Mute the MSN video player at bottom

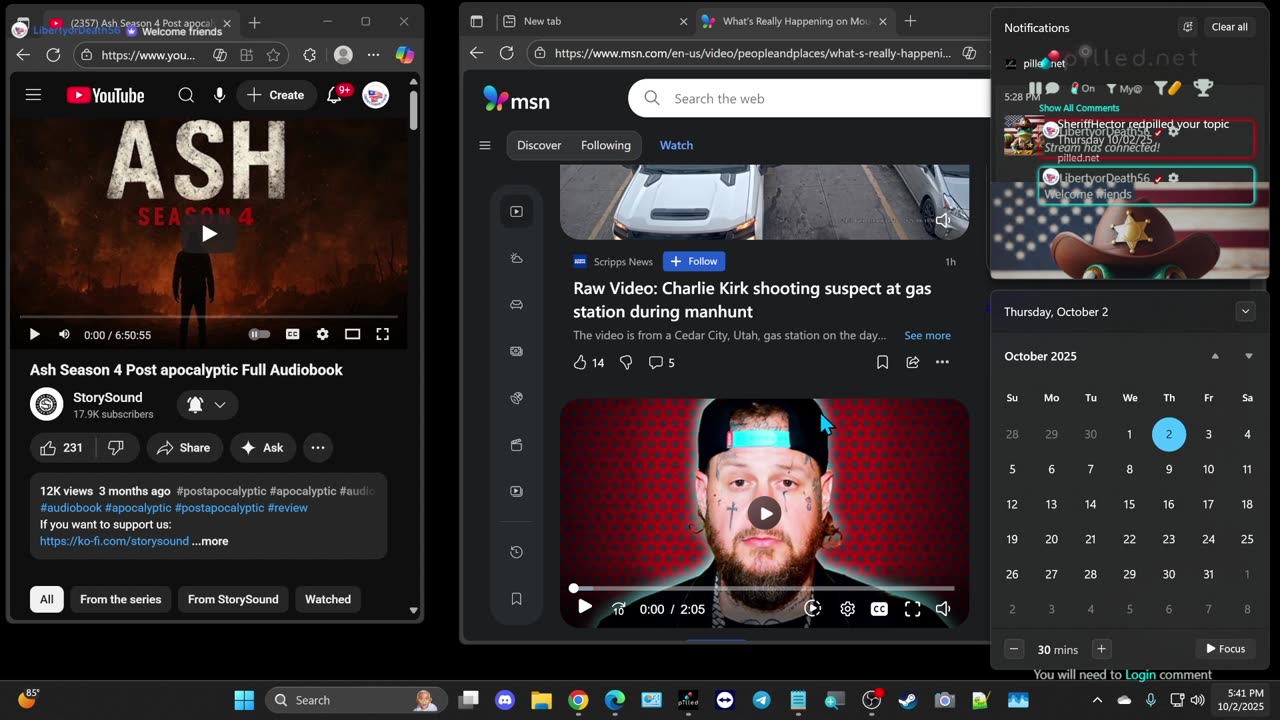(943, 608)
